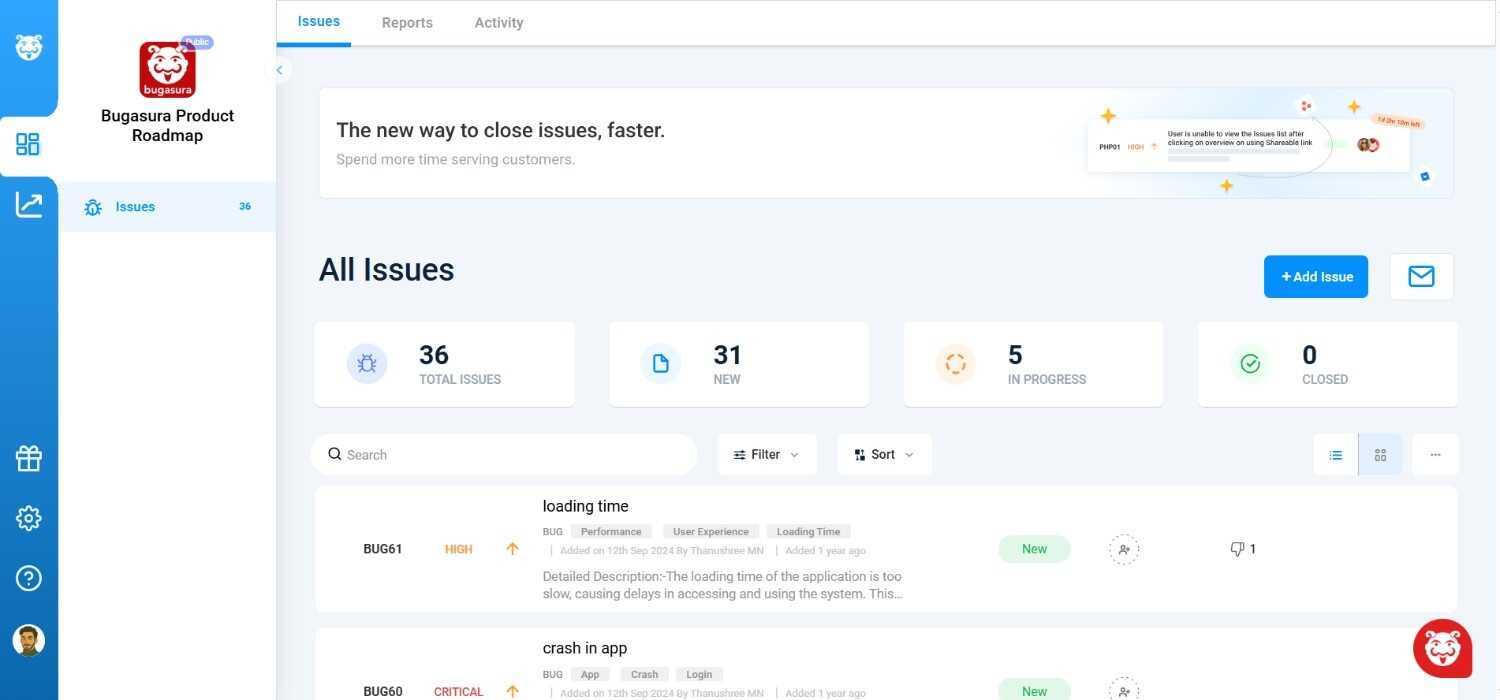Screen dimensions: 1500x700
Task: Collapse the project side panel
Action: tap(280, 70)
